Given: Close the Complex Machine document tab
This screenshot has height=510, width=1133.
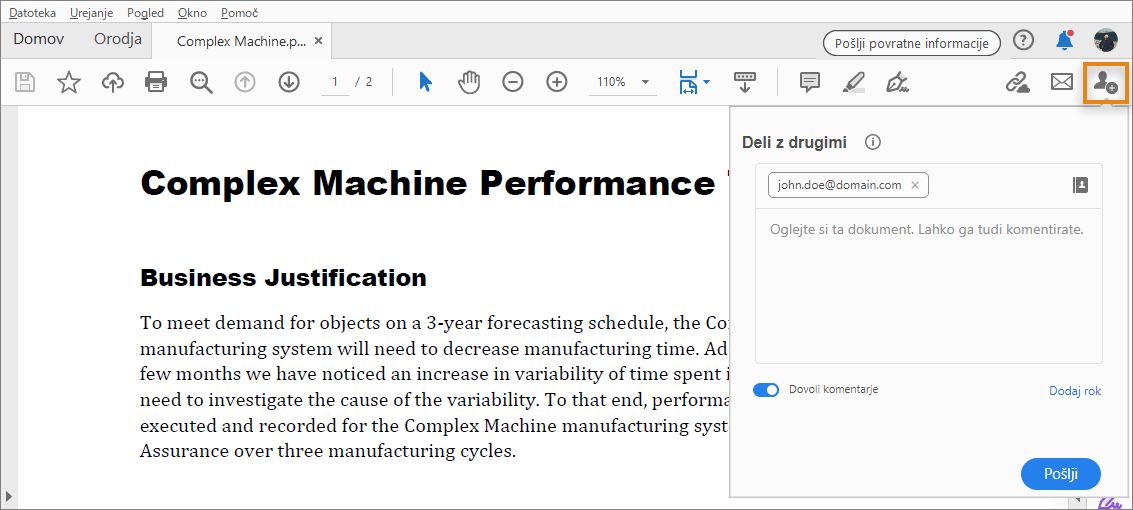Looking at the screenshot, I should pos(319,41).
